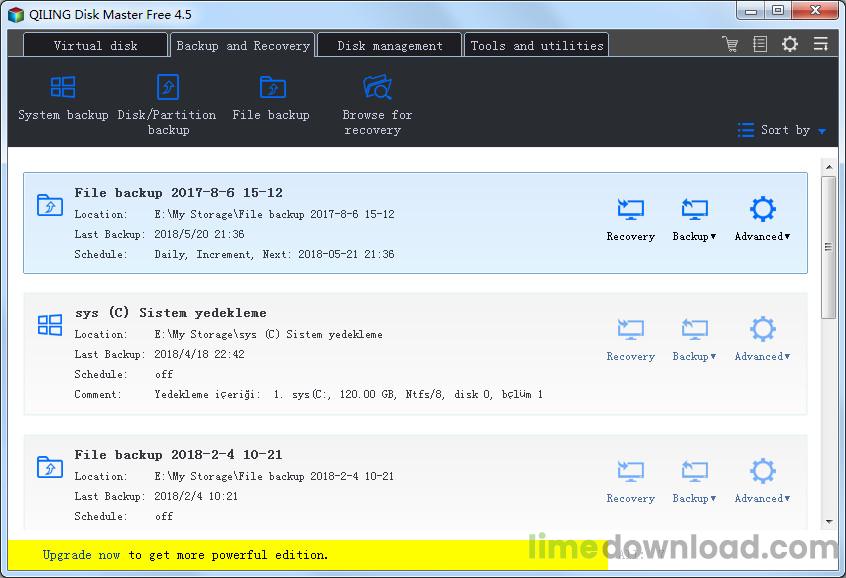Click Advanced gear for sys (C) Sistem yedekleme
Screen dimensions: 846x578
pyautogui.click(x=762, y=329)
